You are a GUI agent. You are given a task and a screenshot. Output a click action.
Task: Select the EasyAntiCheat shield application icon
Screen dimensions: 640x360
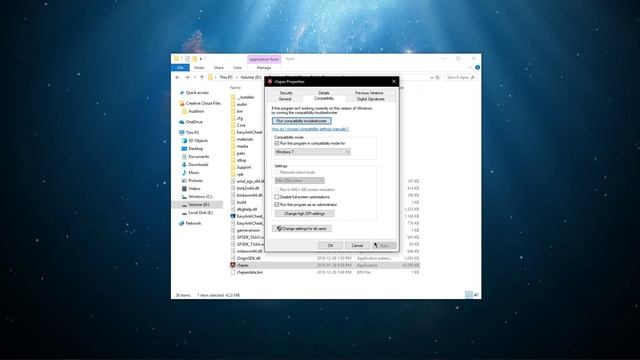tap(233, 216)
